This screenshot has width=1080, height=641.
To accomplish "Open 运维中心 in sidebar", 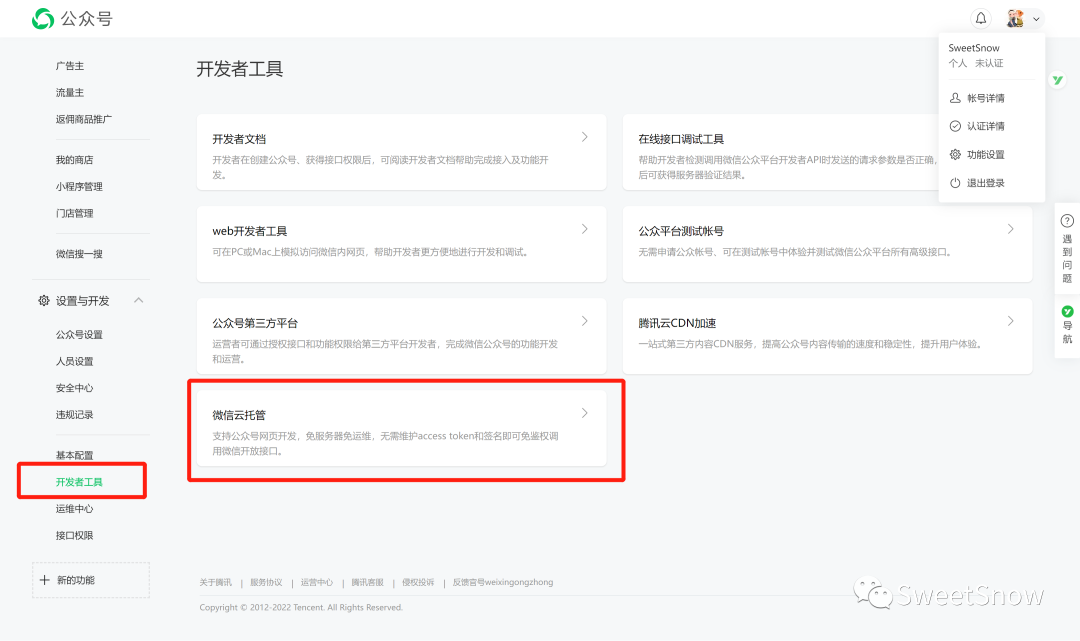I will (74, 509).
